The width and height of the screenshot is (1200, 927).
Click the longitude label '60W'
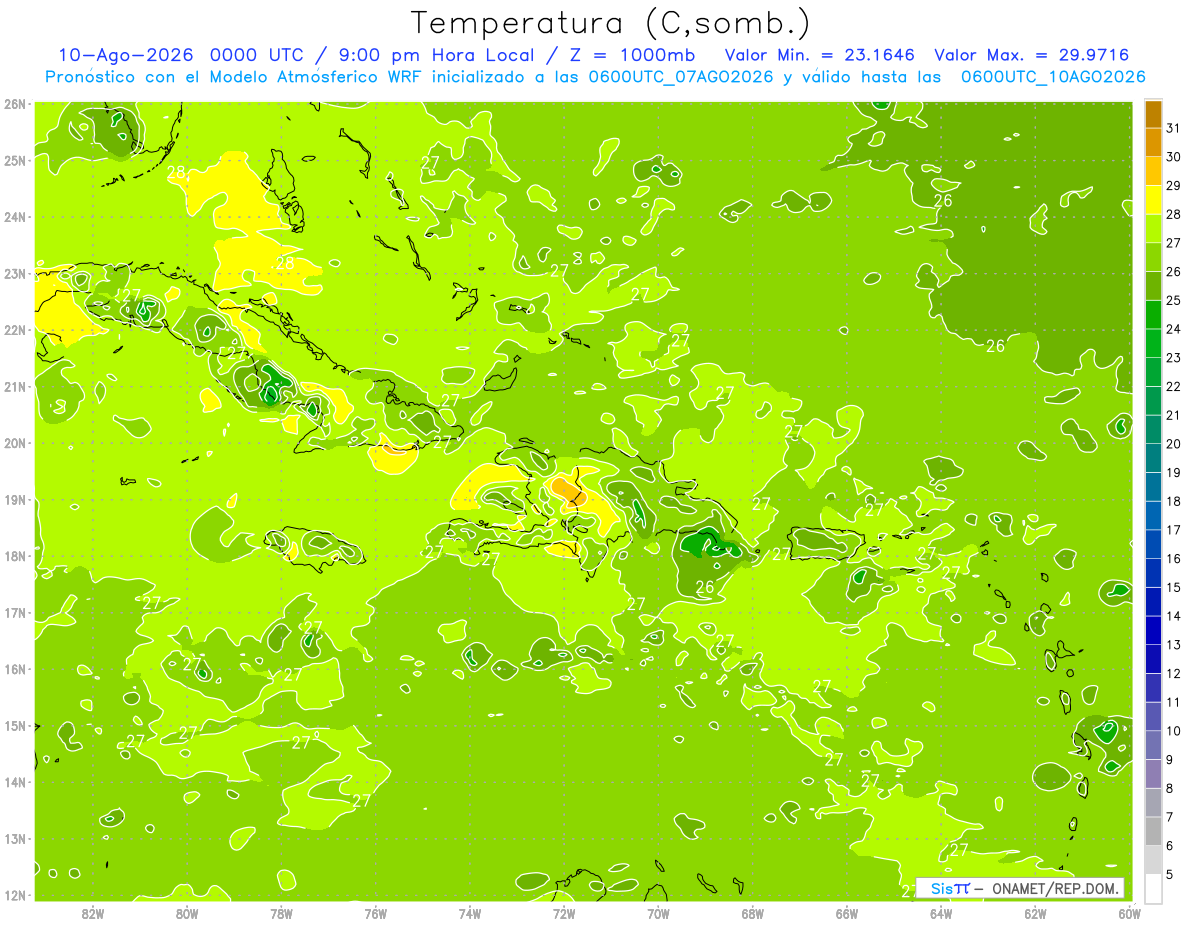[x=1130, y=913]
